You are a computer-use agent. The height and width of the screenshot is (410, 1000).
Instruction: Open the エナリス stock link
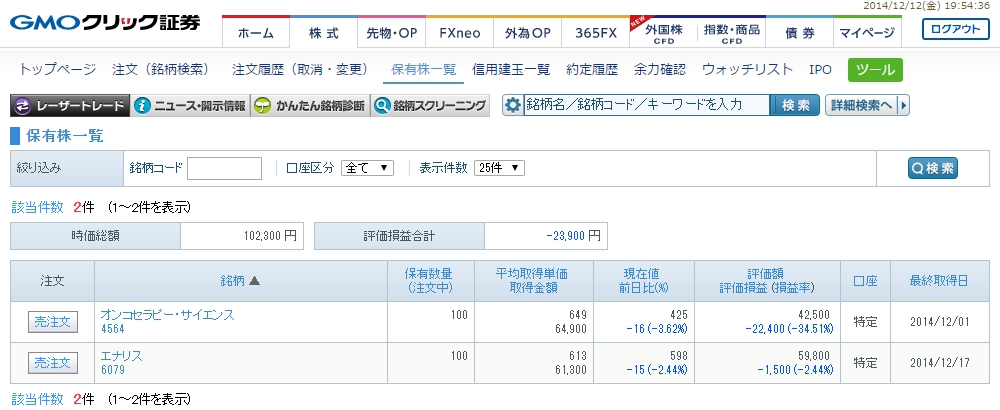click(x=121, y=355)
